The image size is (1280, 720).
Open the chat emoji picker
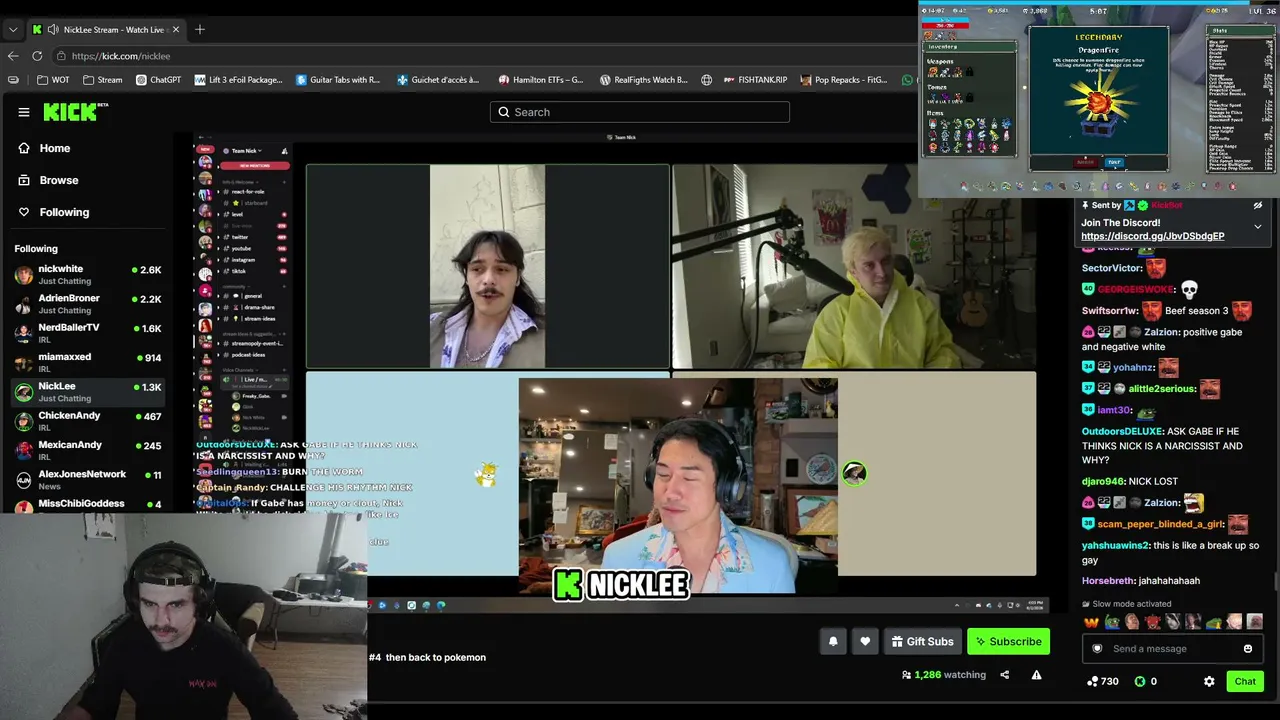(x=1247, y=649)
